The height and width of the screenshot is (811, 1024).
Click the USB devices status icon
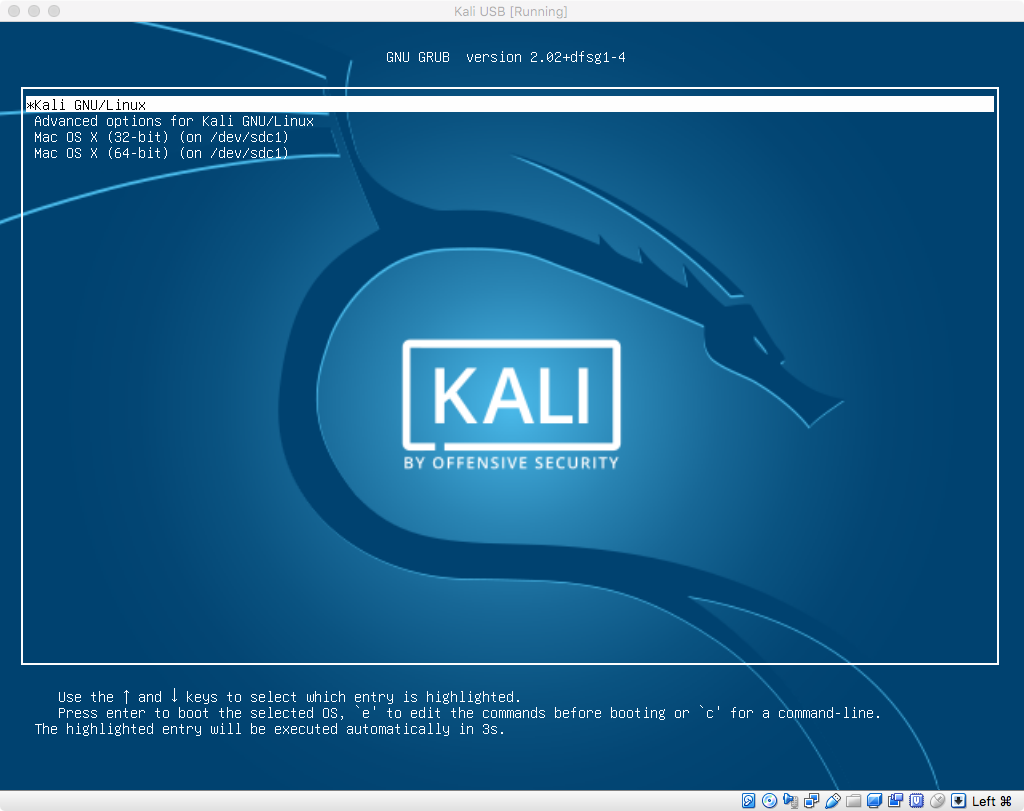[833, 801]
